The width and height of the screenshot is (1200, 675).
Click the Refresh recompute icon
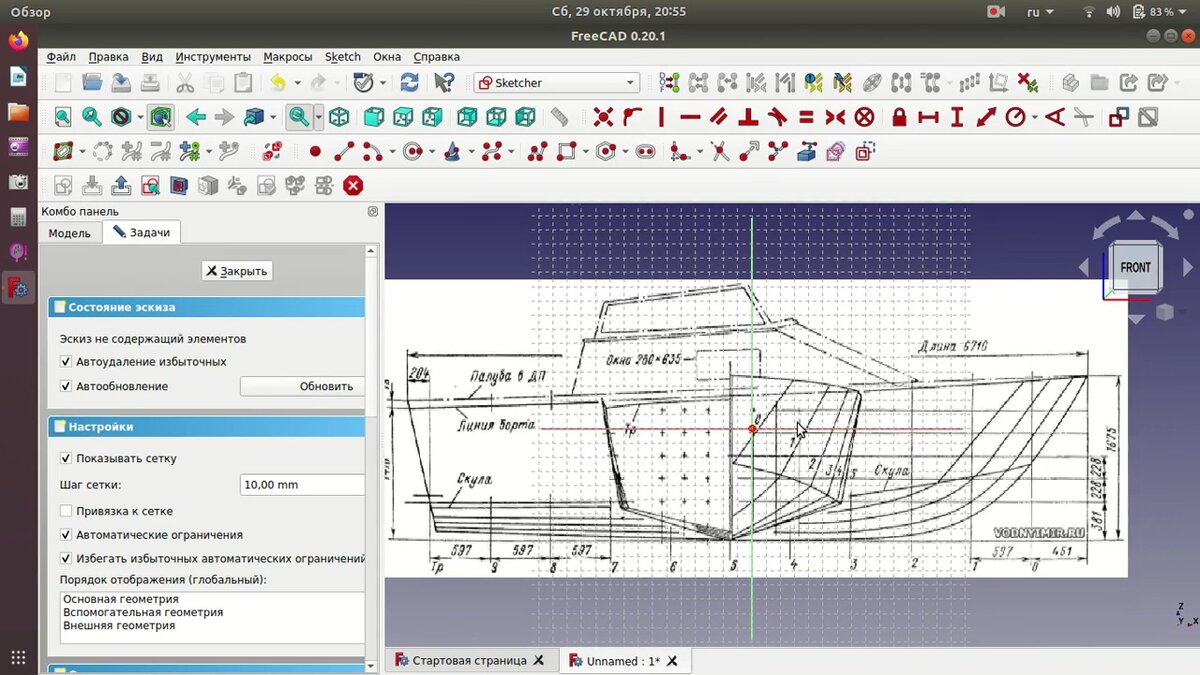click(409, 83)
